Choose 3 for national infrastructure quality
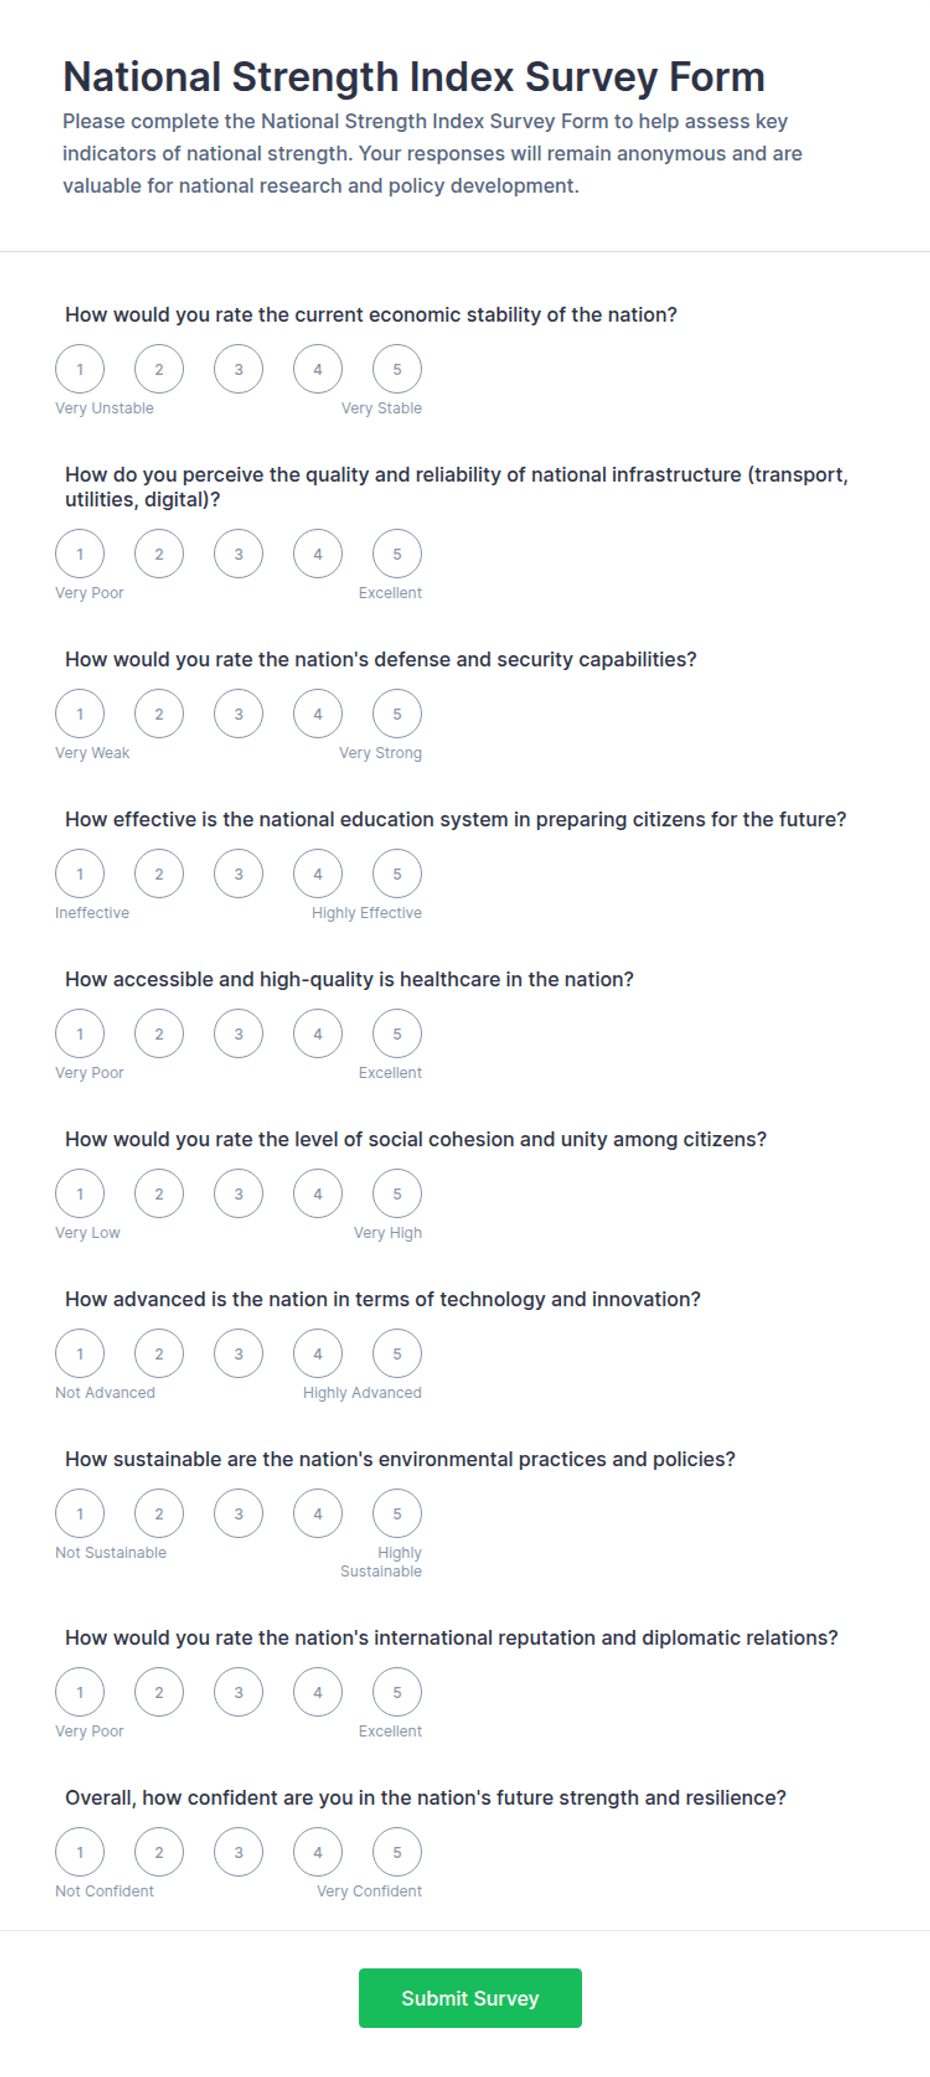This screenshot has height=2077, width=930. point(238,554)
